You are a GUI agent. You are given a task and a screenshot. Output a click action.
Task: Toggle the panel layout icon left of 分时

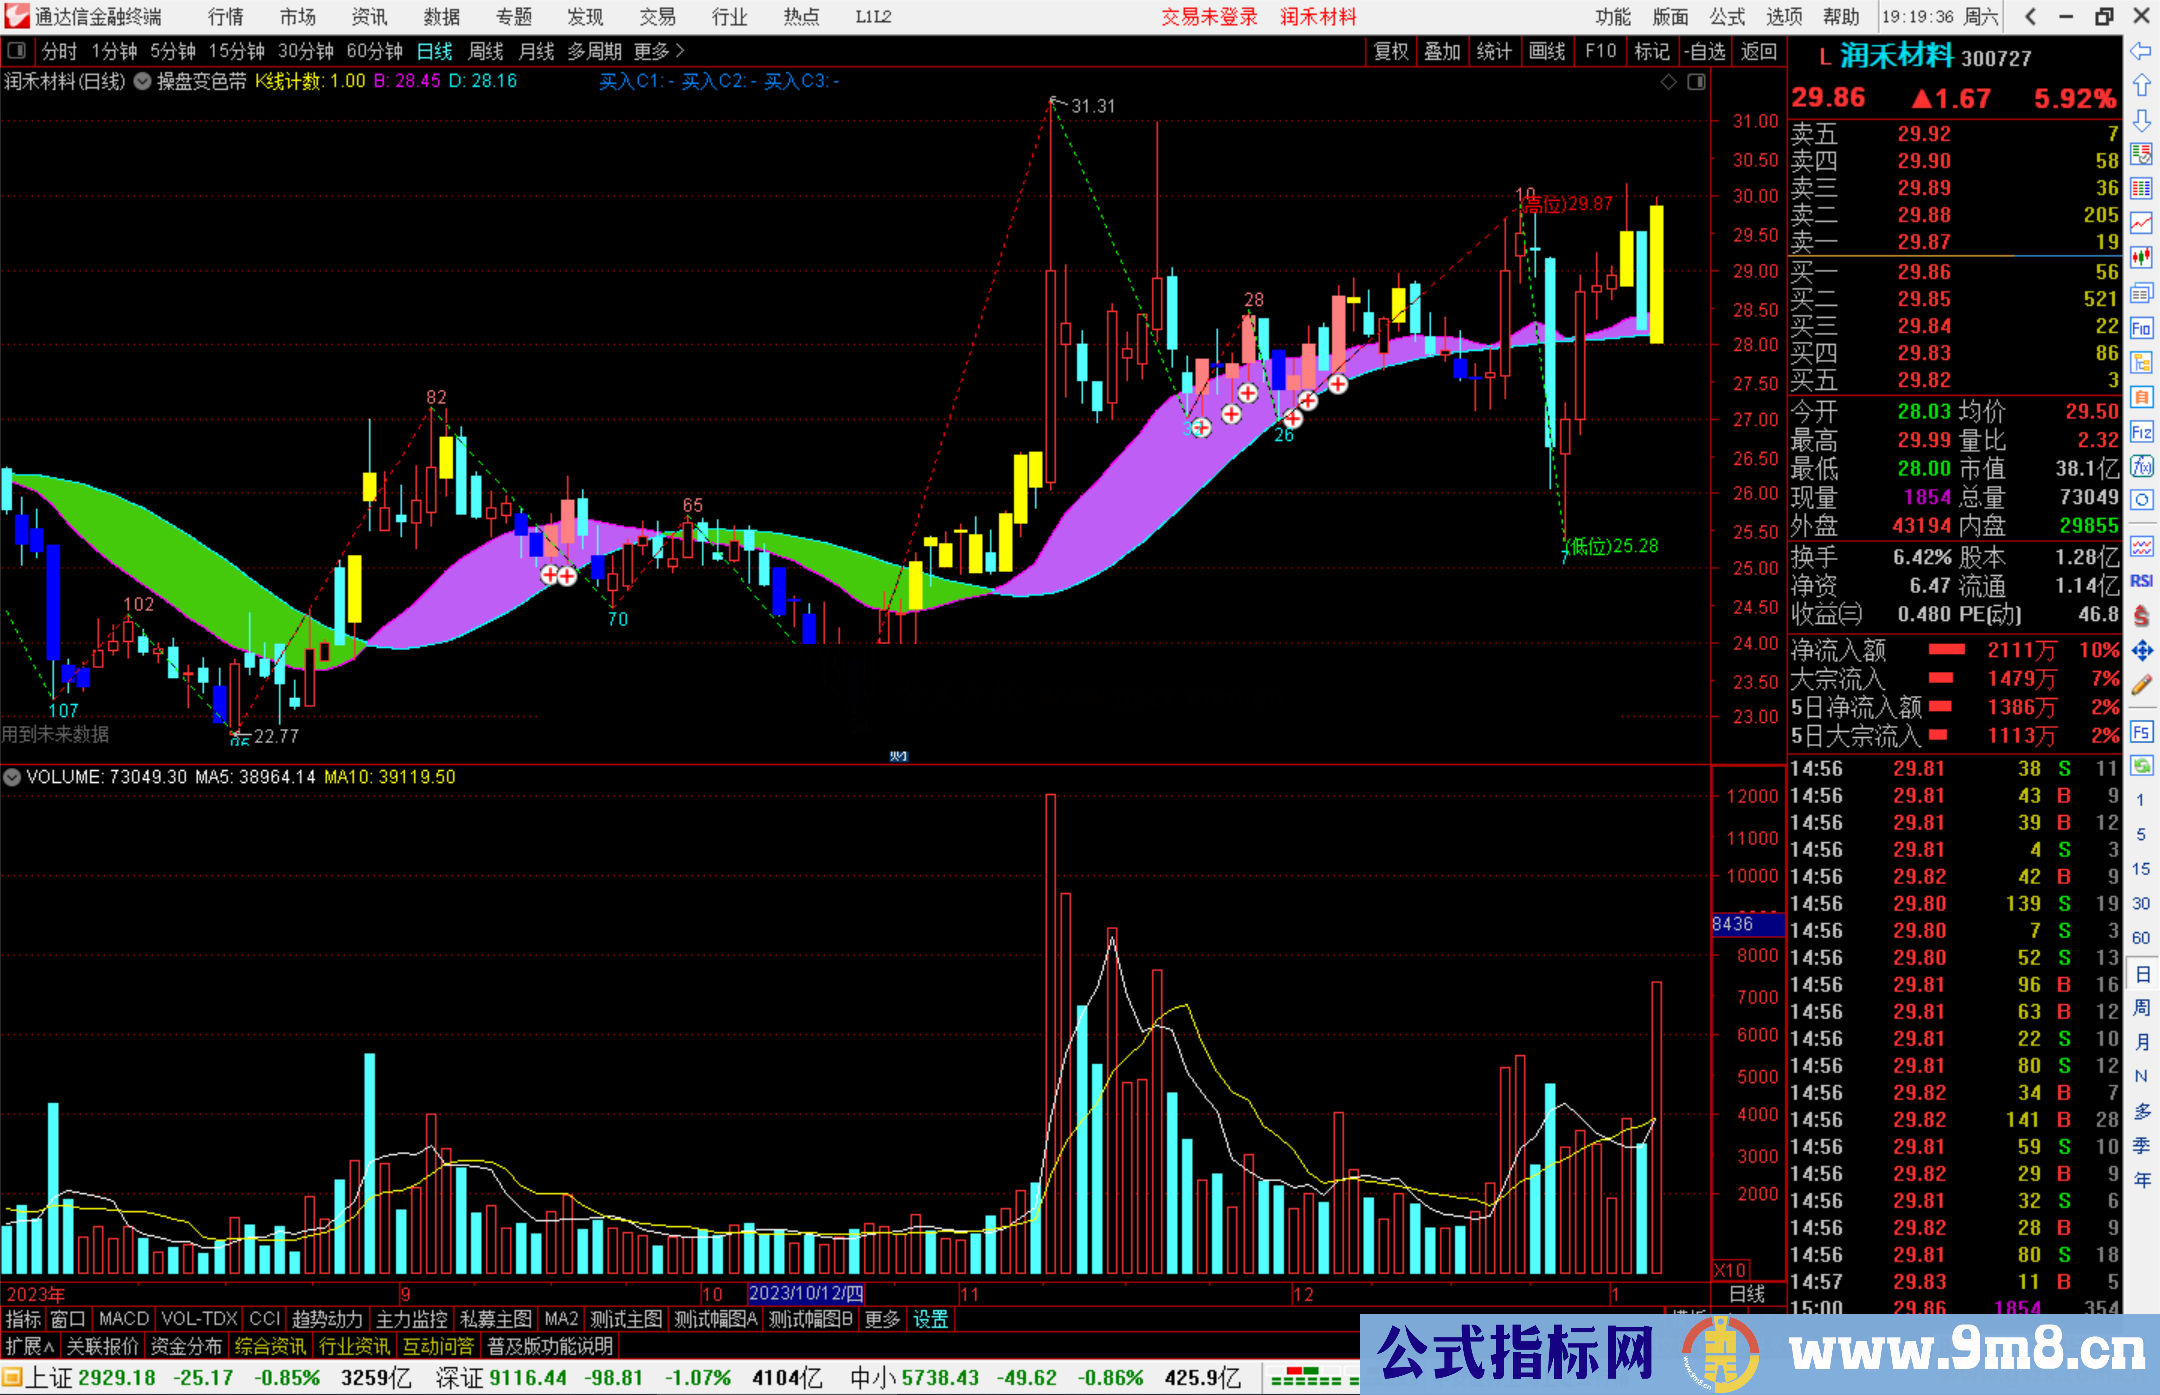[17, 51]
